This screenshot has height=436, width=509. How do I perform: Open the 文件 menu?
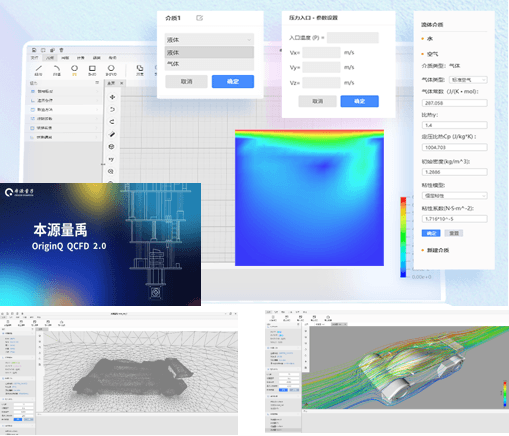click(x=34, y=58)
